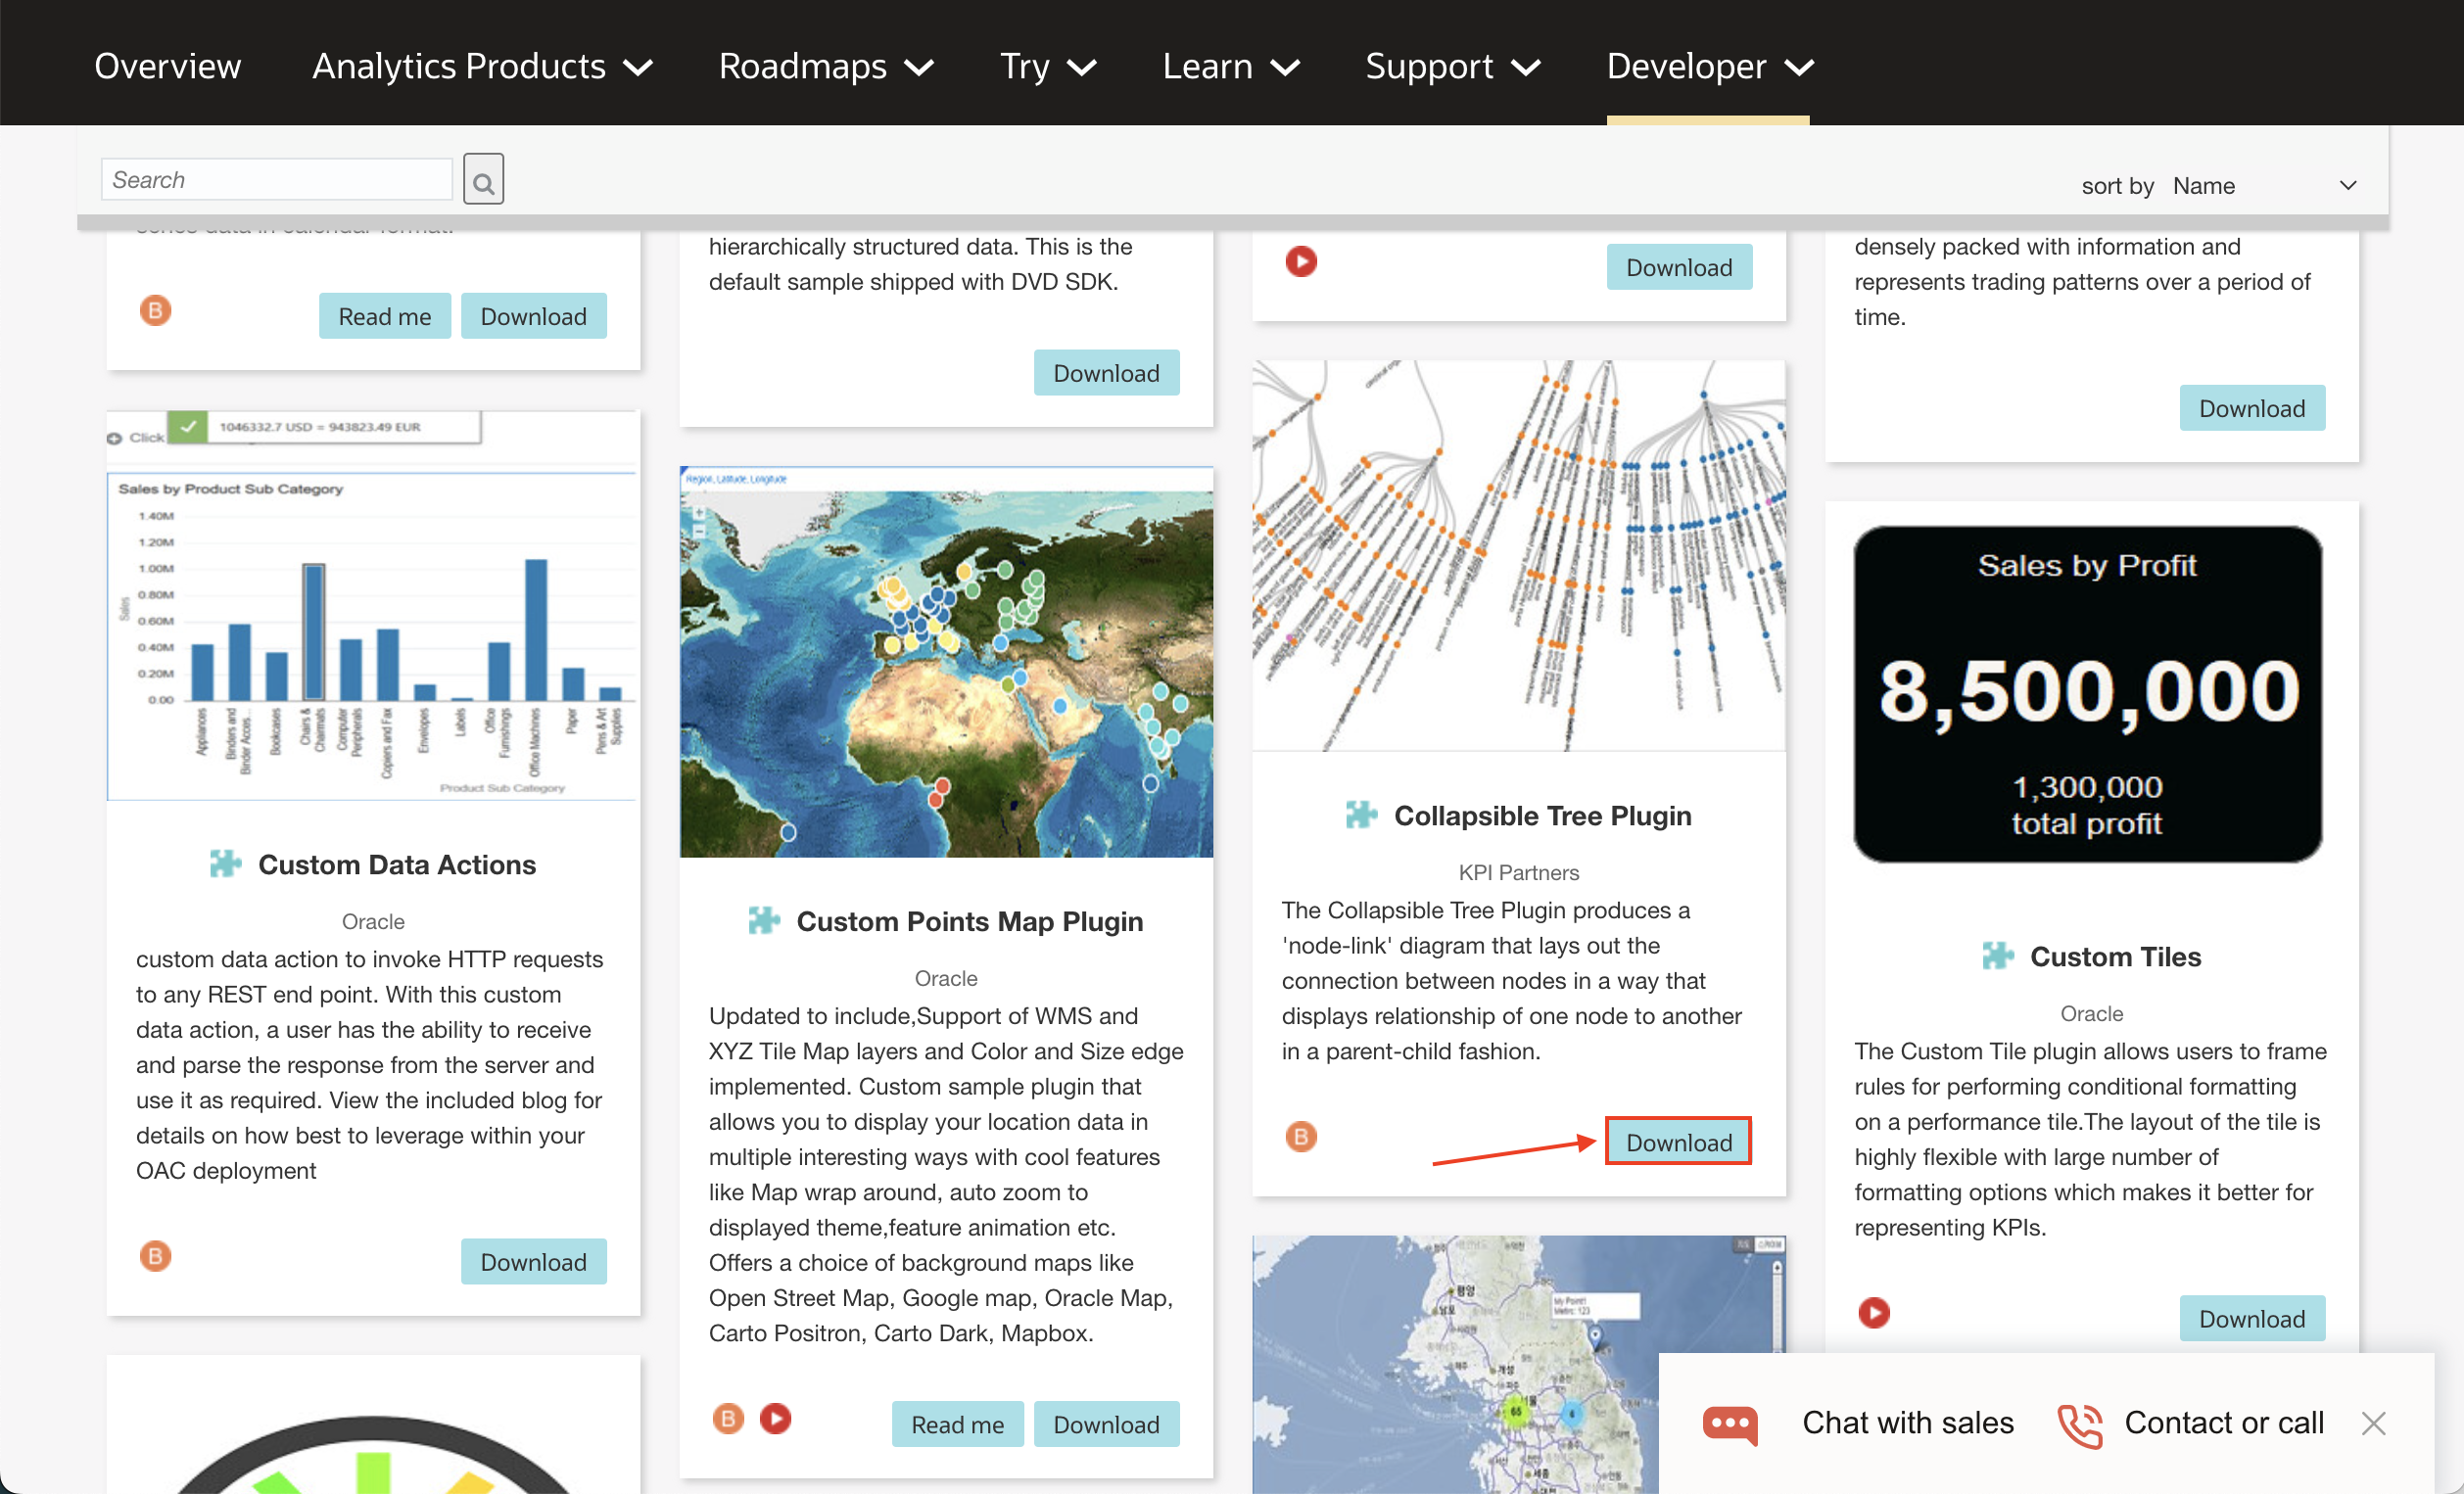Expand the Support dropdown menu
The height and width of the screenshot is (1494, 2464).
coord(1452,66)
